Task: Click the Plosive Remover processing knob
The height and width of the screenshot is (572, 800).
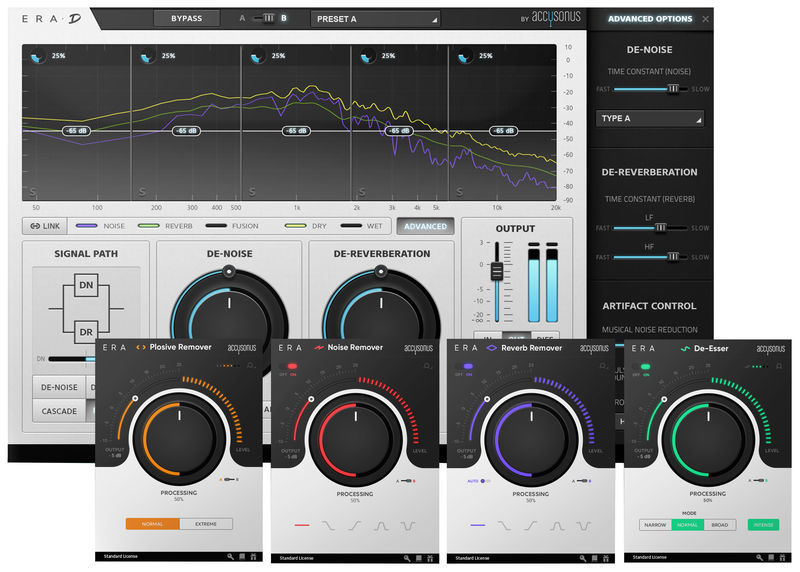Action: 179,438
